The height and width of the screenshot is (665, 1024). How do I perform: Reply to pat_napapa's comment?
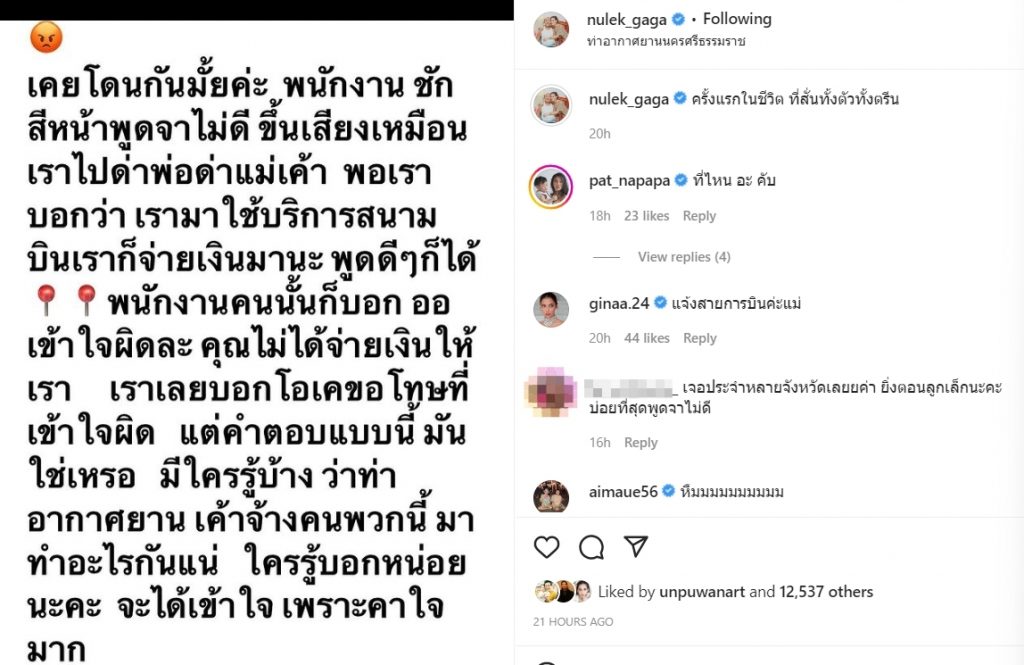pyautogui.click(x=699, y=216)
